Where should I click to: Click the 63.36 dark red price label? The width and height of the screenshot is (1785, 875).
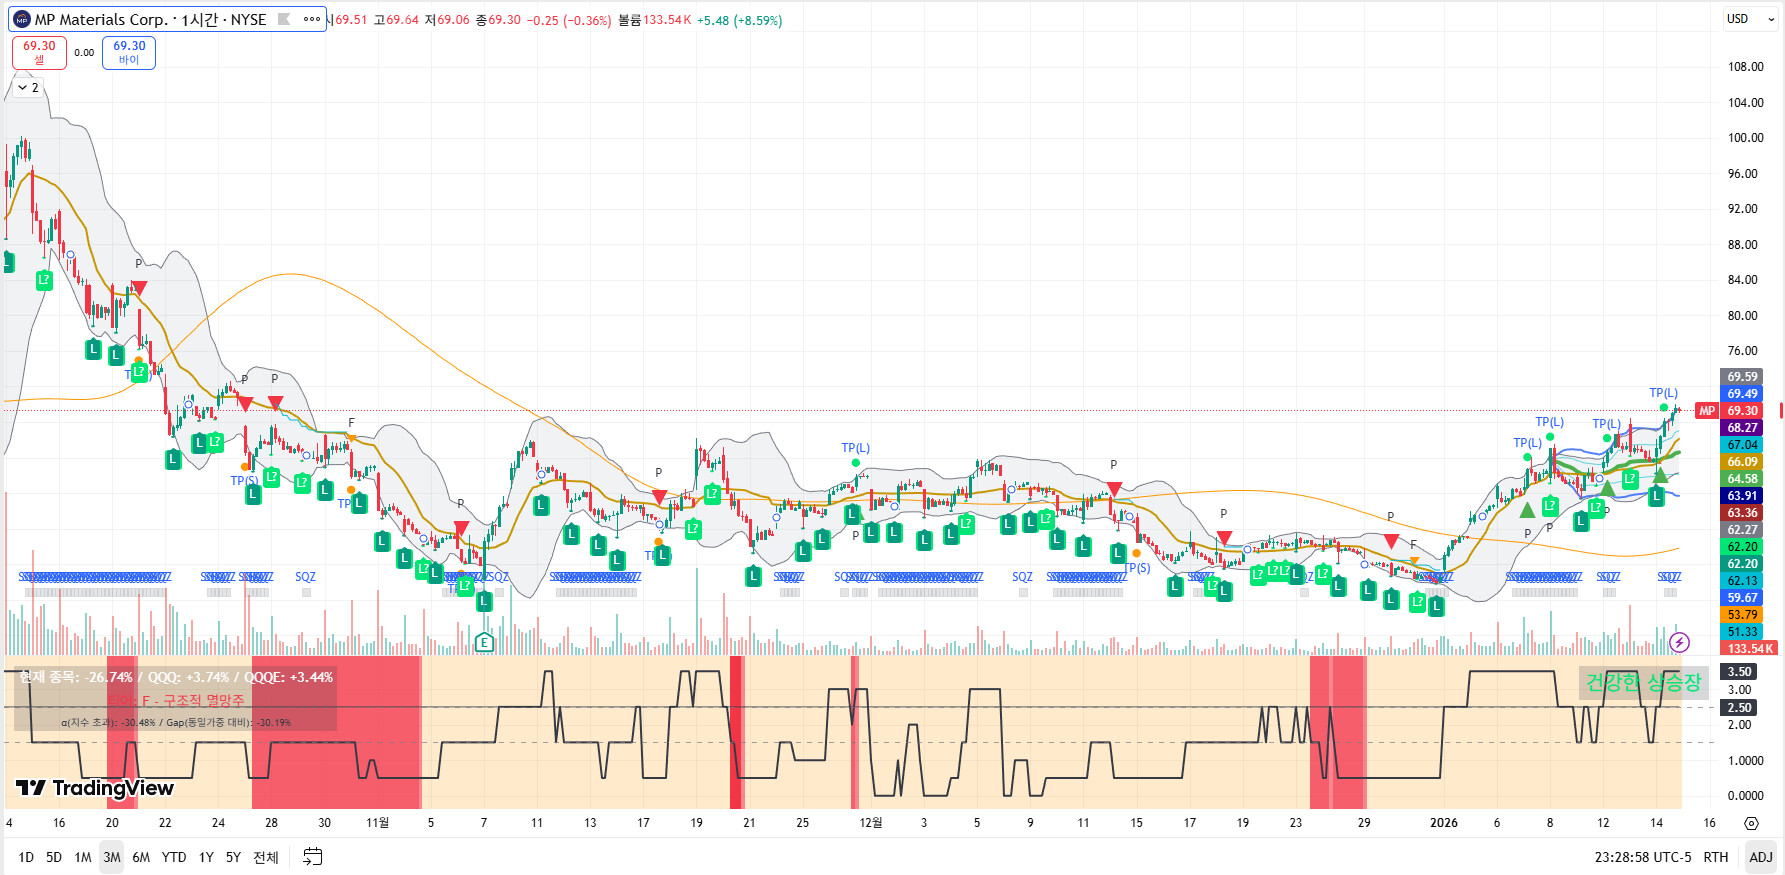coord(1742,513)
